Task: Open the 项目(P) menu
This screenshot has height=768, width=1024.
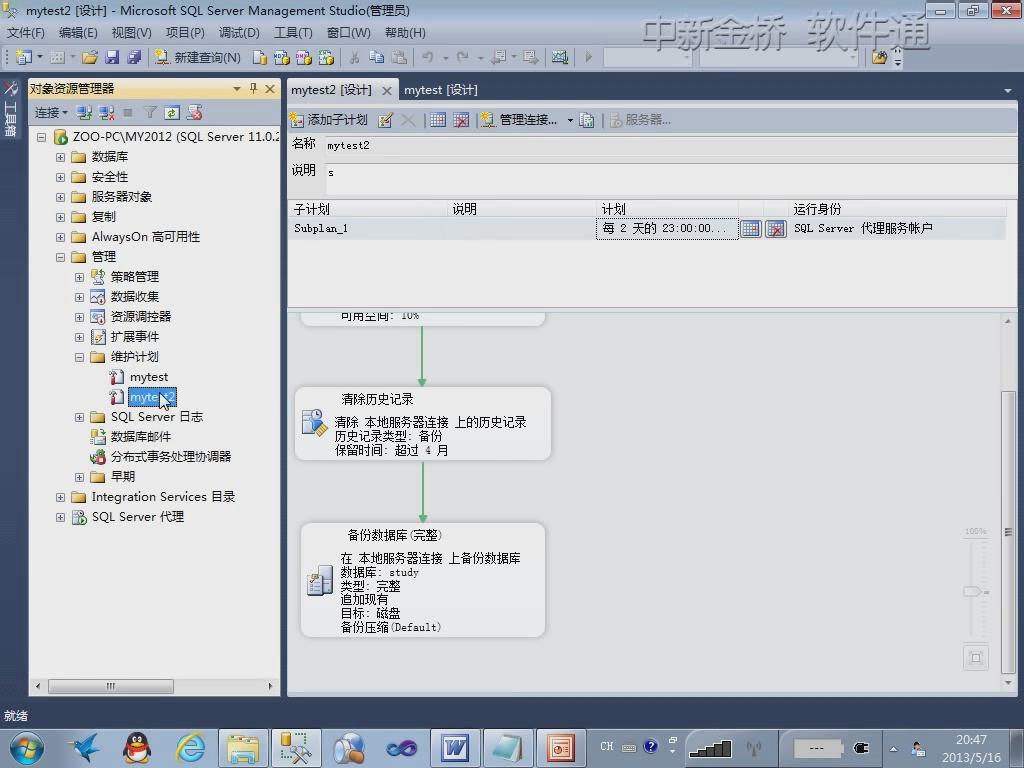Action: (x=185, y=33)
